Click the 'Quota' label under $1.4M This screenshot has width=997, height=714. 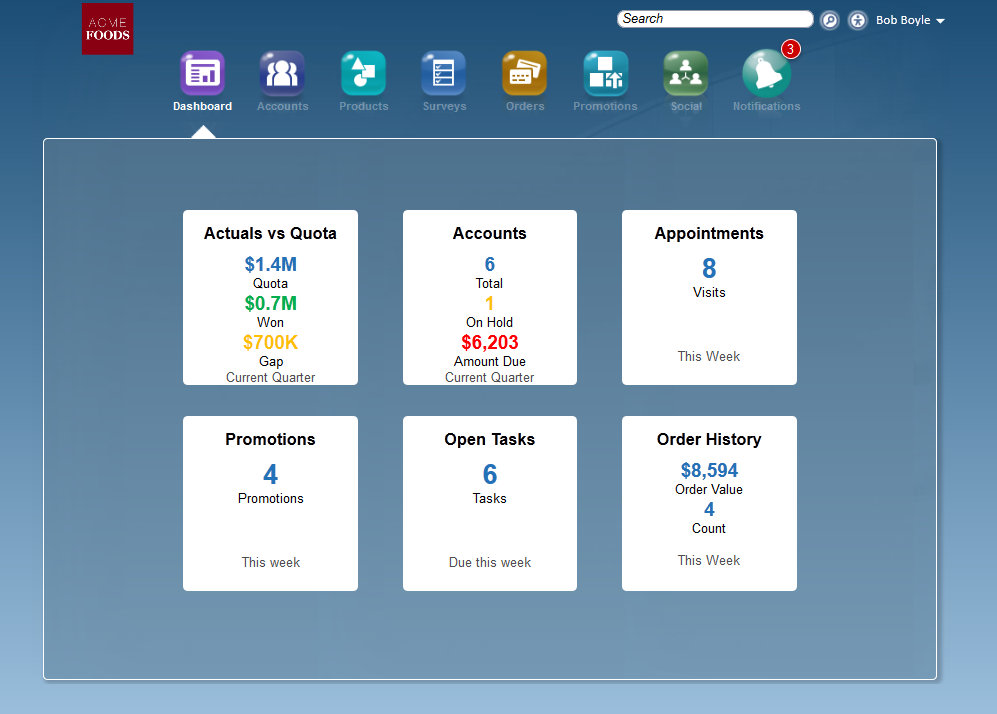pyautogui.click(x=270, y=284)
